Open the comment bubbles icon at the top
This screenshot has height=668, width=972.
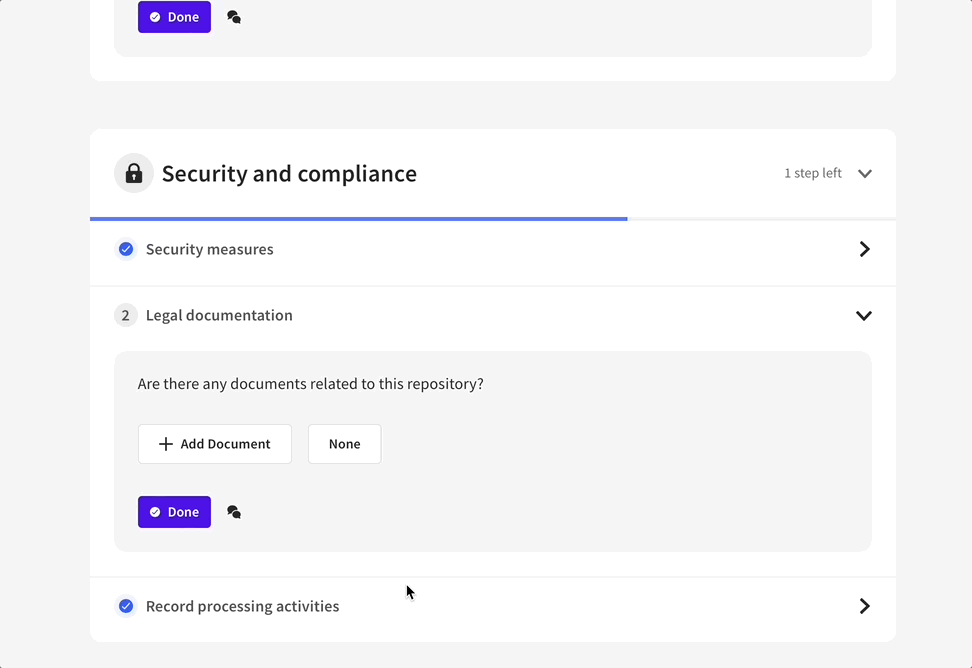coord(234,17)
